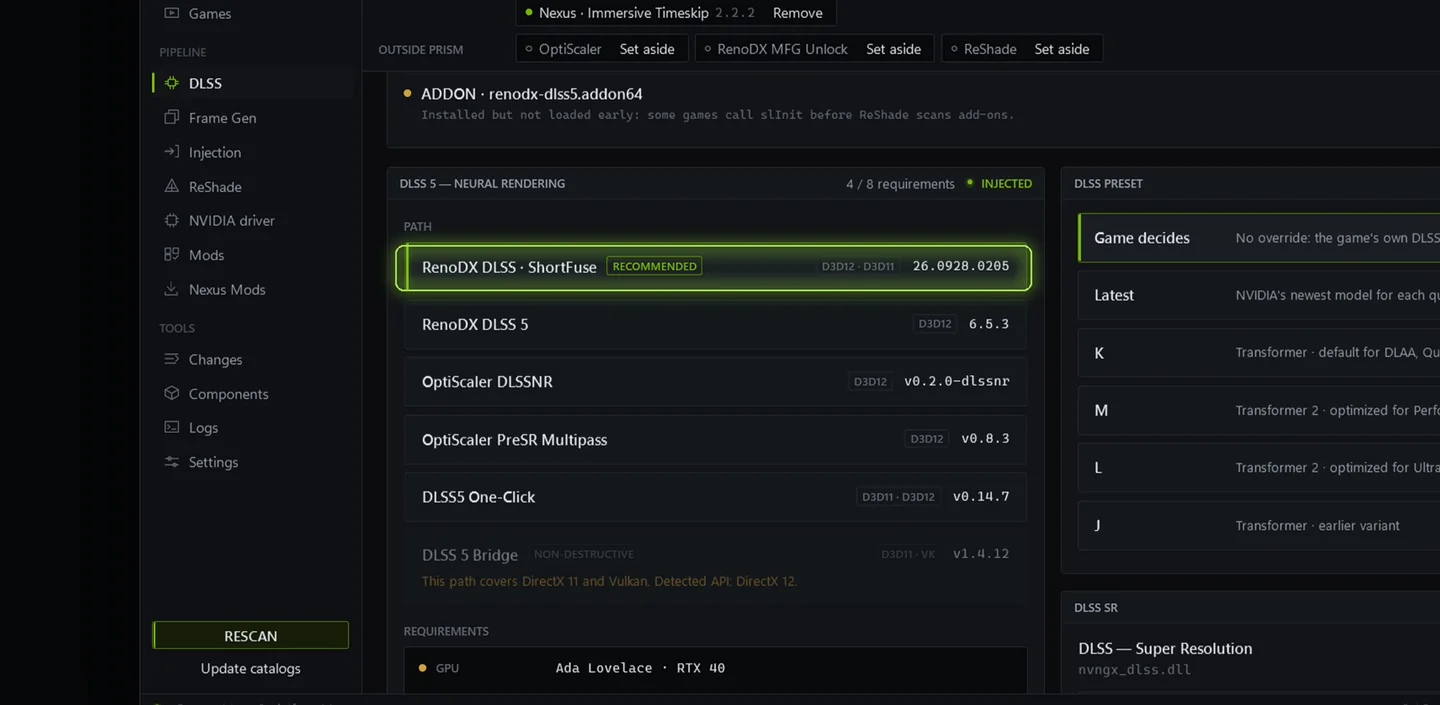Click the Changes refresh icon

[171, 359]
